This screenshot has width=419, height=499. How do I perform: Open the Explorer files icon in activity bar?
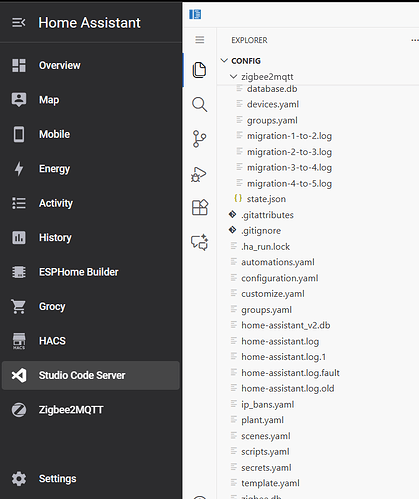coord(199,70)
